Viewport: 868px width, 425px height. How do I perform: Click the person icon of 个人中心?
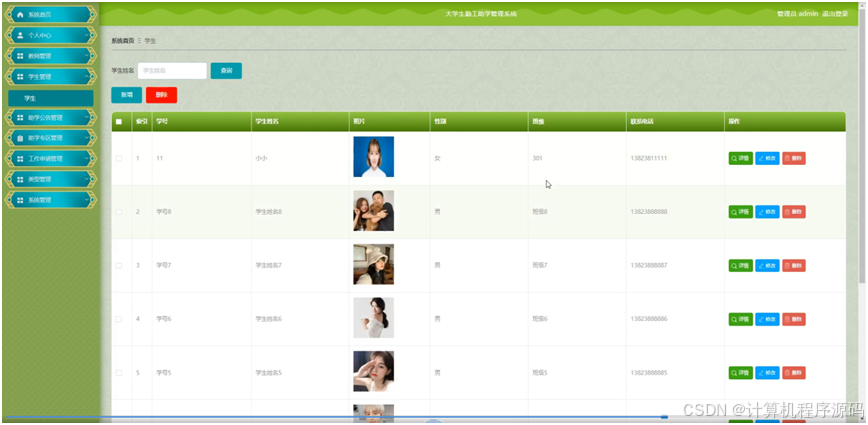(x=20, y=35)
